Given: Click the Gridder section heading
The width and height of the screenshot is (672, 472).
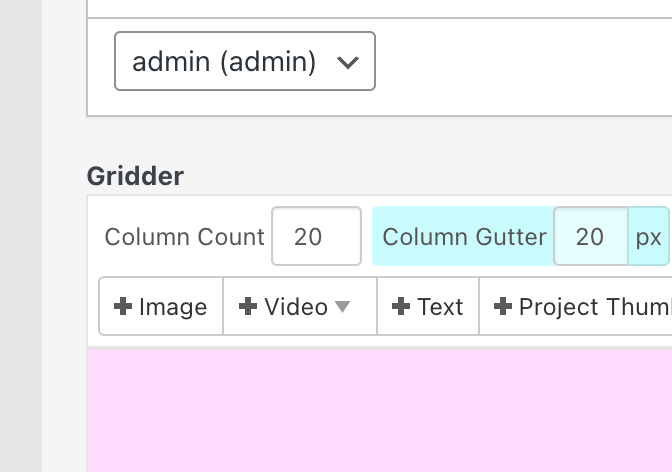Looking at the screenshot, I should pyautogui.click(x=135, y=176).
